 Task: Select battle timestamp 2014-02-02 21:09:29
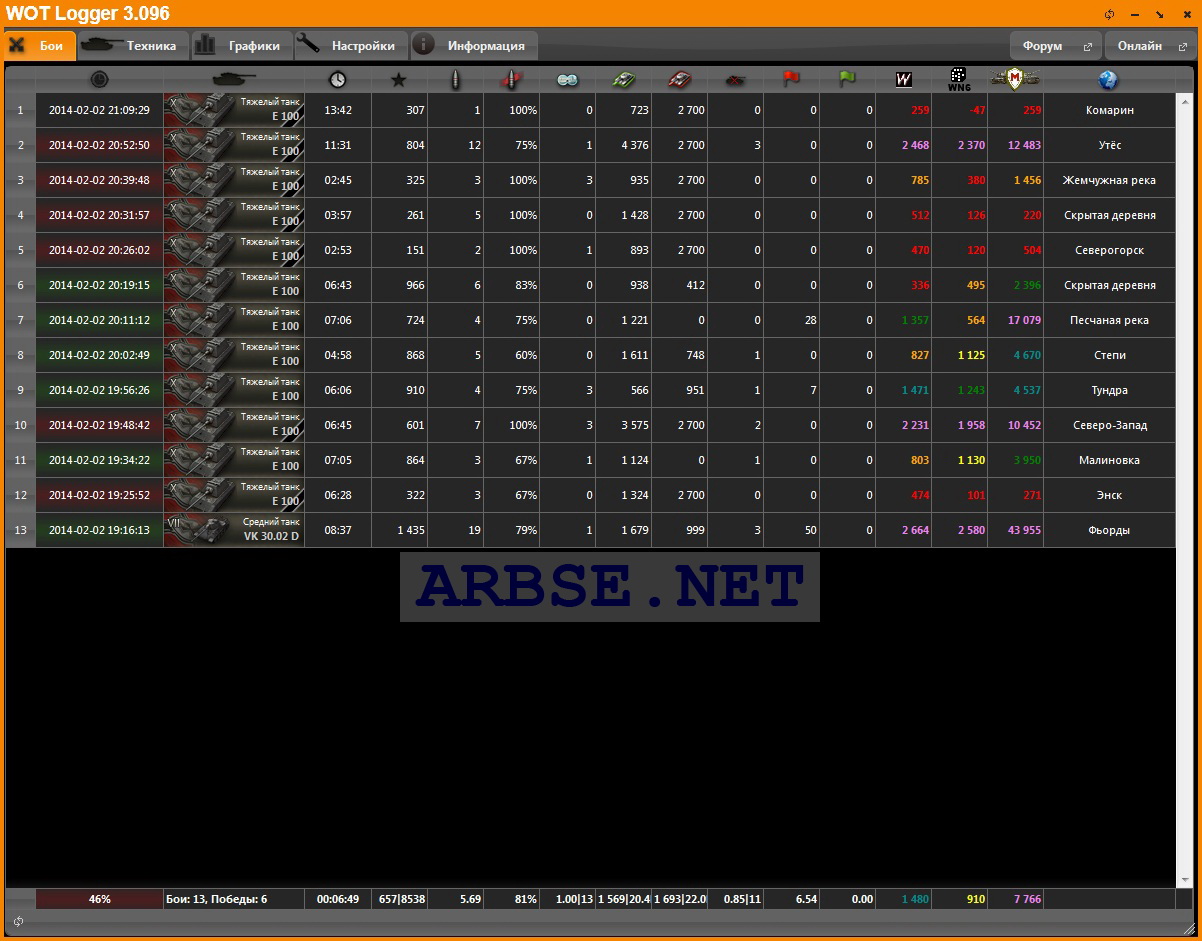click(99, 110)
